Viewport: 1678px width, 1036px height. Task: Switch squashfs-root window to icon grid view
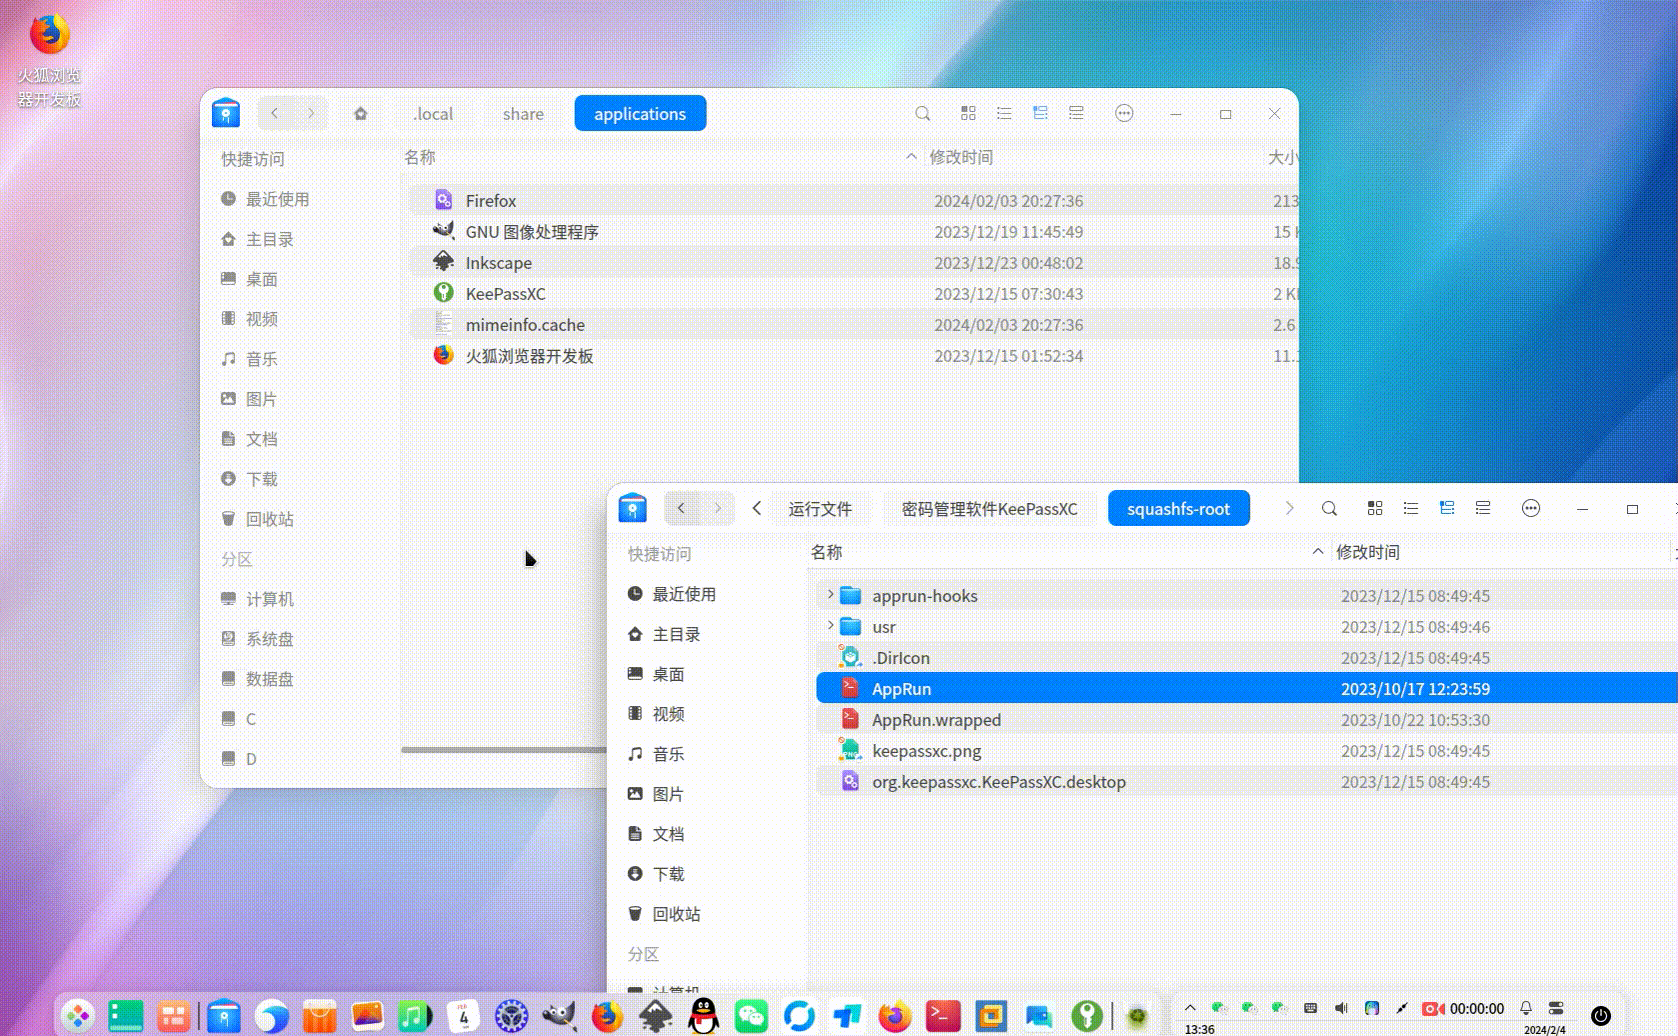[1375, 509]
